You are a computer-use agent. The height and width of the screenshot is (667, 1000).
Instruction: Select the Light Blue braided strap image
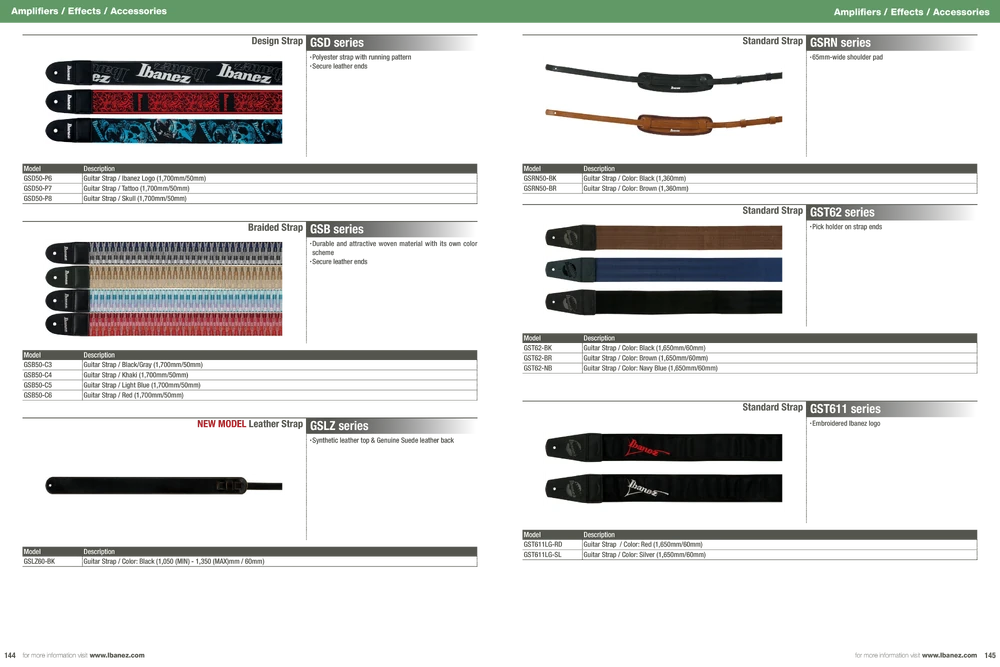[x=164, y=300]
